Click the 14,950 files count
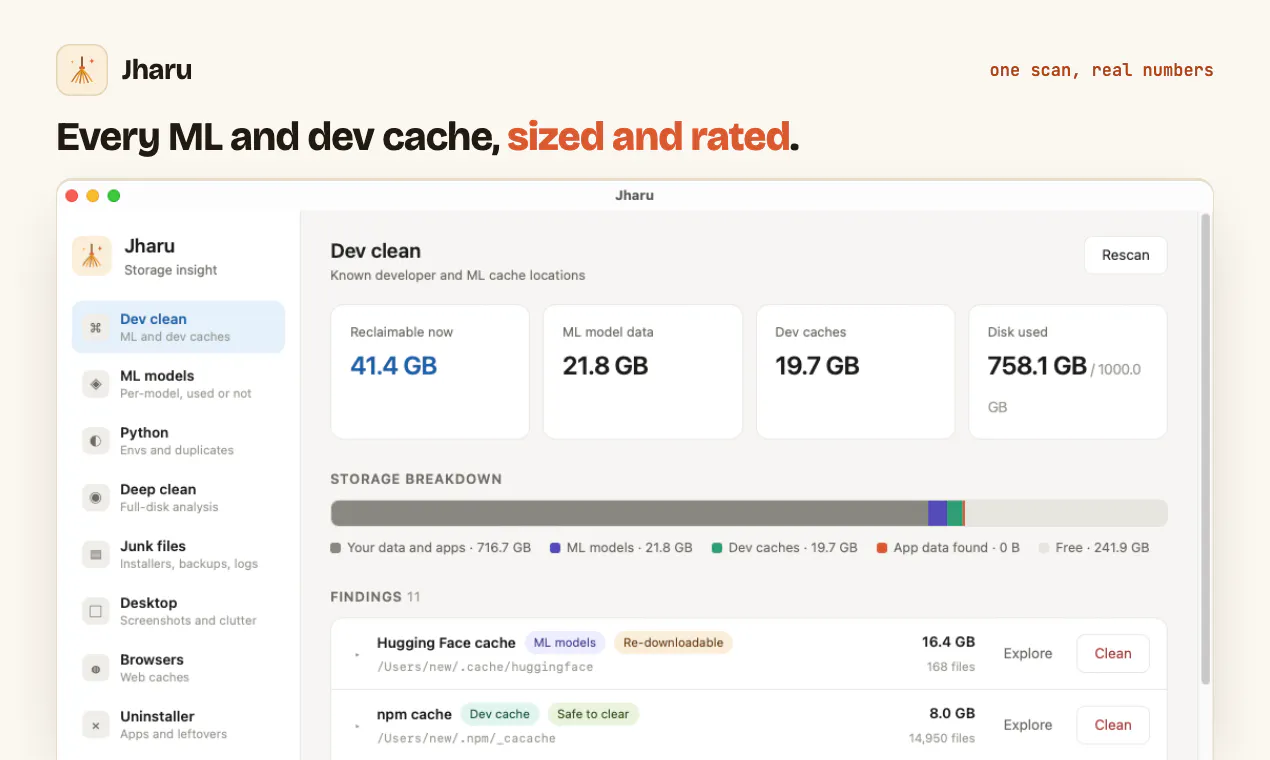The image size is (1270, 760). click(x=942, y=739)
